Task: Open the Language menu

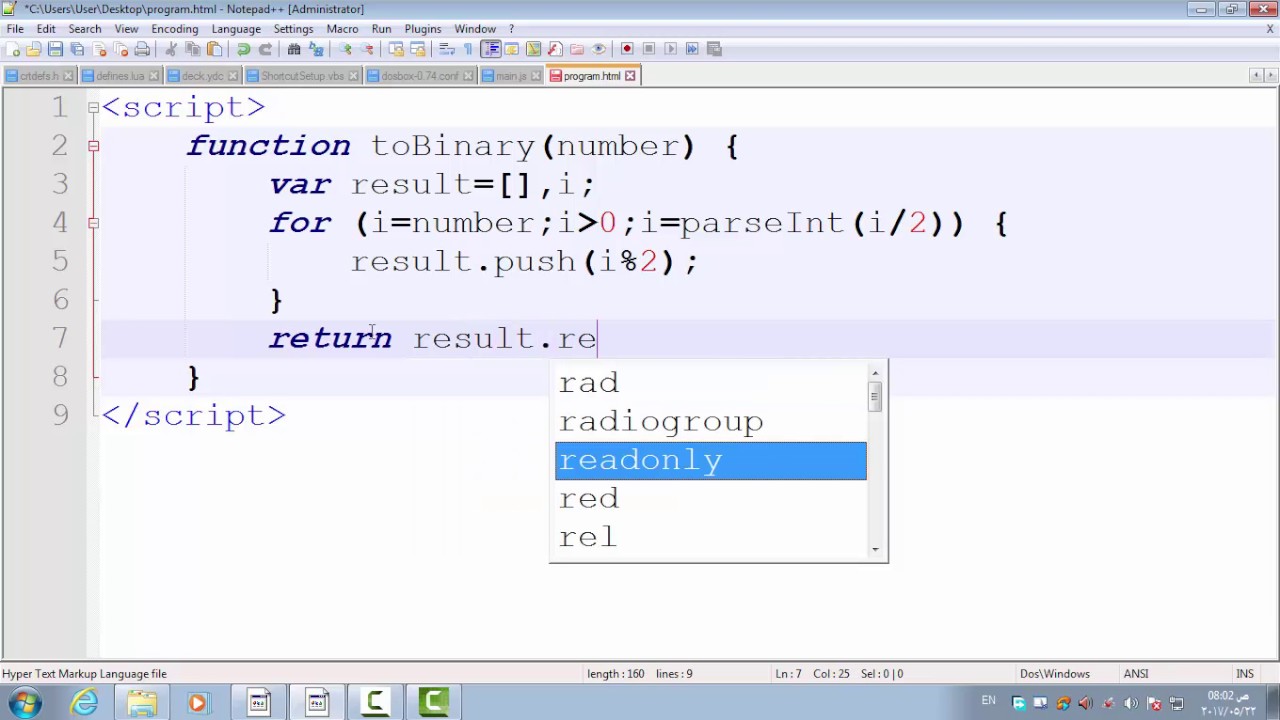Action: click(236, 29)
